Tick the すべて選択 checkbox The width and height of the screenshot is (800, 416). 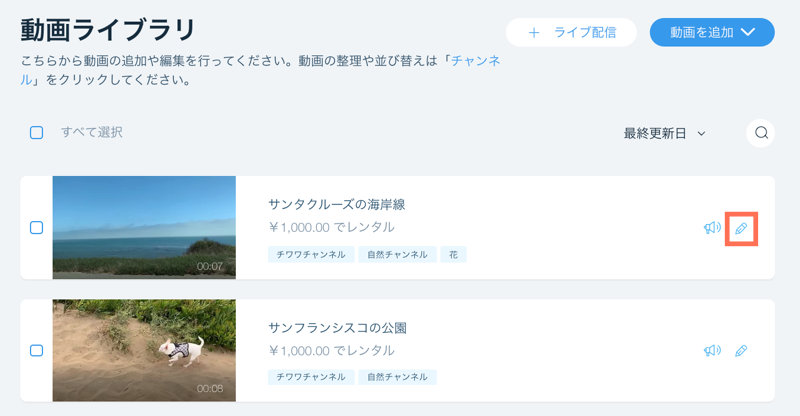(x=36, y=133)
